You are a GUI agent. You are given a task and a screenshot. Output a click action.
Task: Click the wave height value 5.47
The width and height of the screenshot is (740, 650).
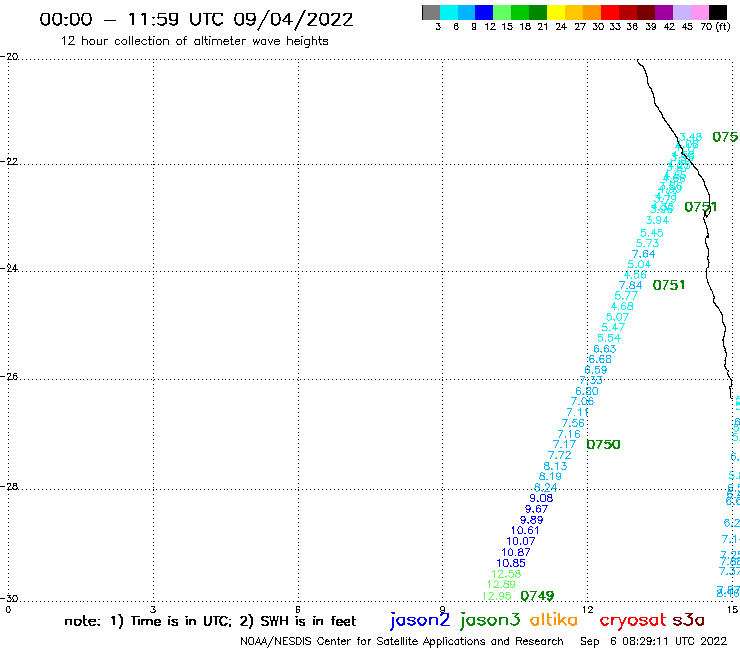click(613, 327)
